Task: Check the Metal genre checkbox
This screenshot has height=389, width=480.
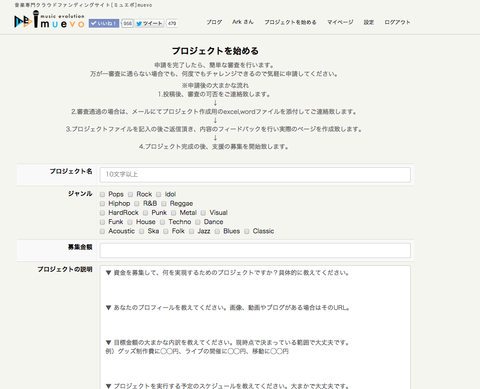Action: 173,213
